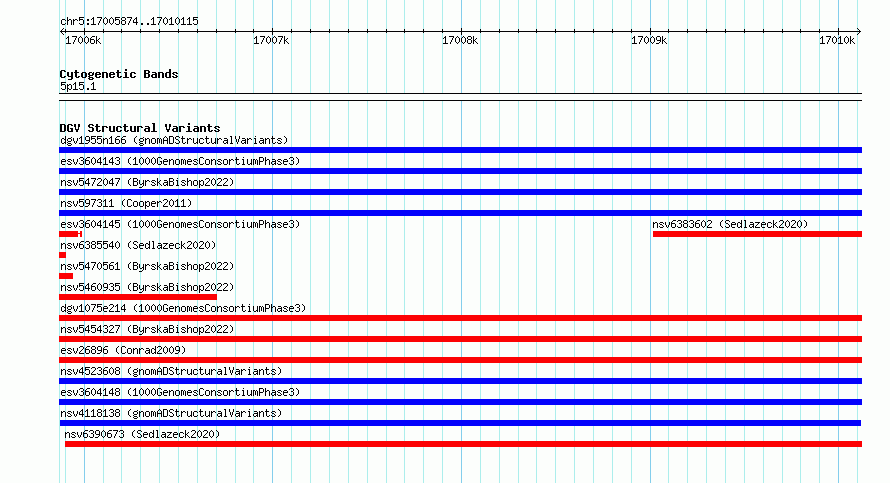This screenshot has width=890, height=483.
Task: Open esv26896 Conrad2009 variant label
Action: click(x=123, y=350)
